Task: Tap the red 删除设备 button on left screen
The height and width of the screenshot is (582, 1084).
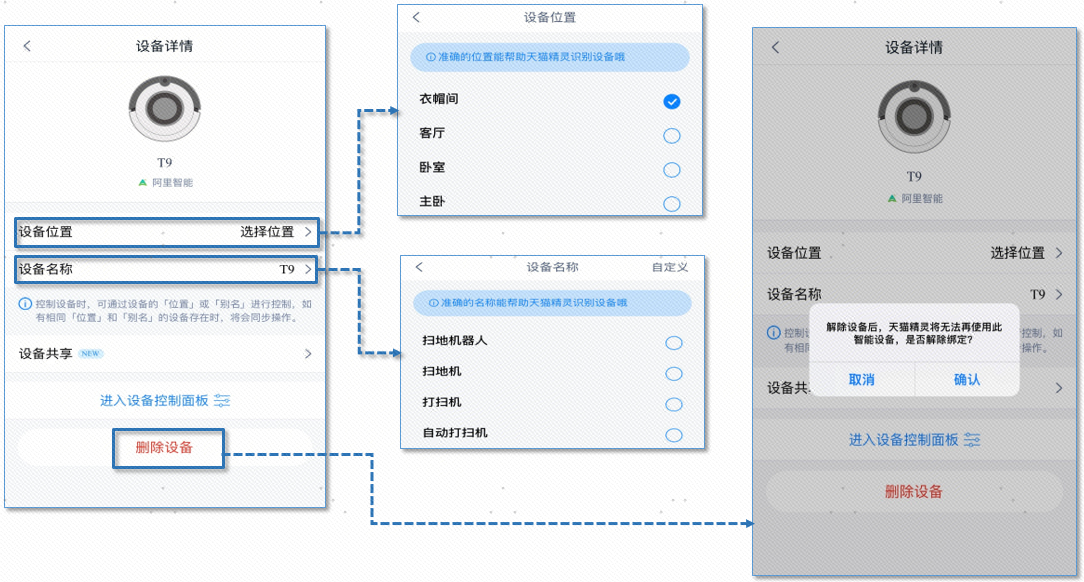Action: [x=165, y=448]
